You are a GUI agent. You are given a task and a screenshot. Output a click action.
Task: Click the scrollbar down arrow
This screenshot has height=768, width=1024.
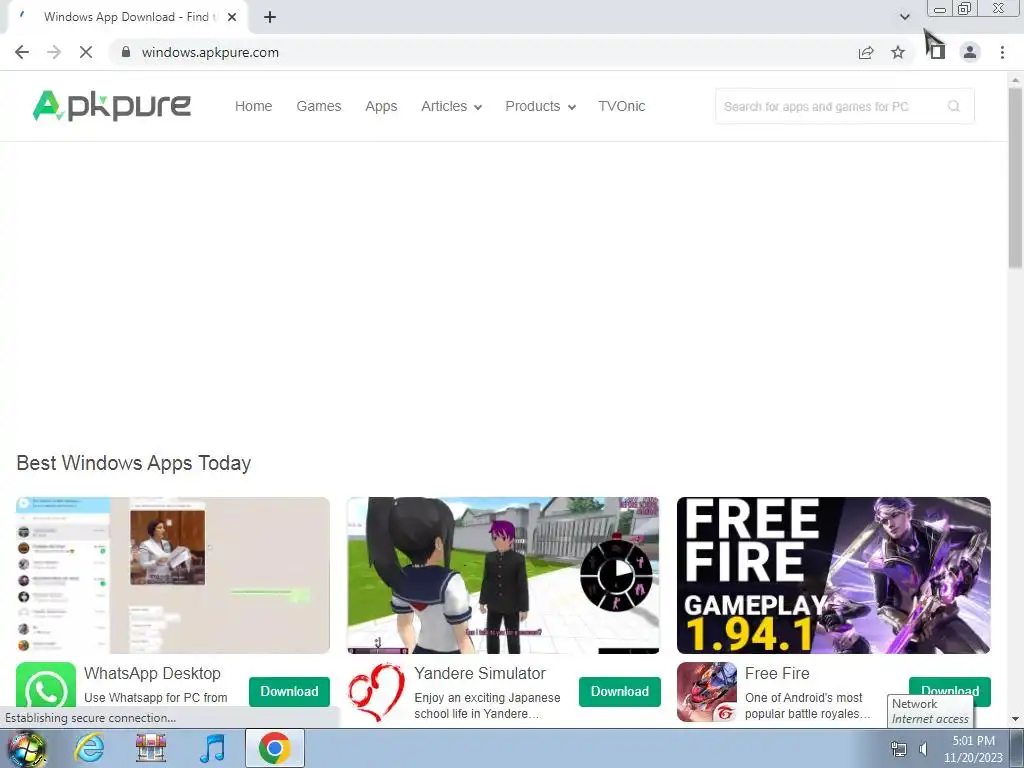pos(1015,719)
